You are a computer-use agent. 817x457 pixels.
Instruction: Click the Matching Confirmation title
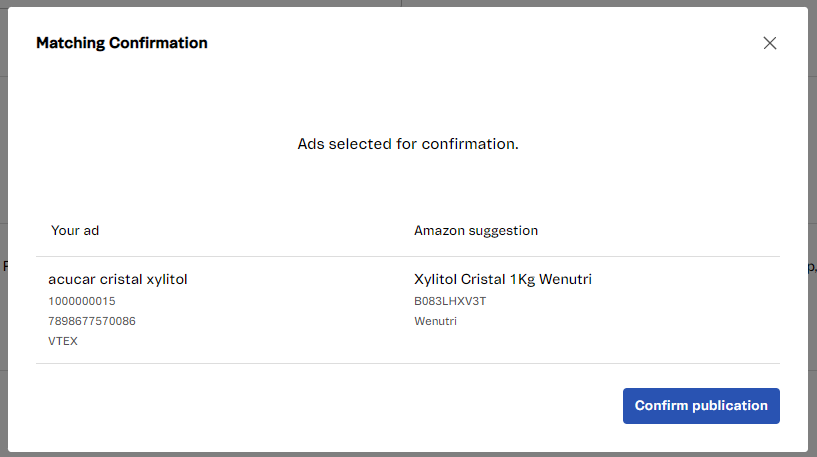click(x=122, y=43)
